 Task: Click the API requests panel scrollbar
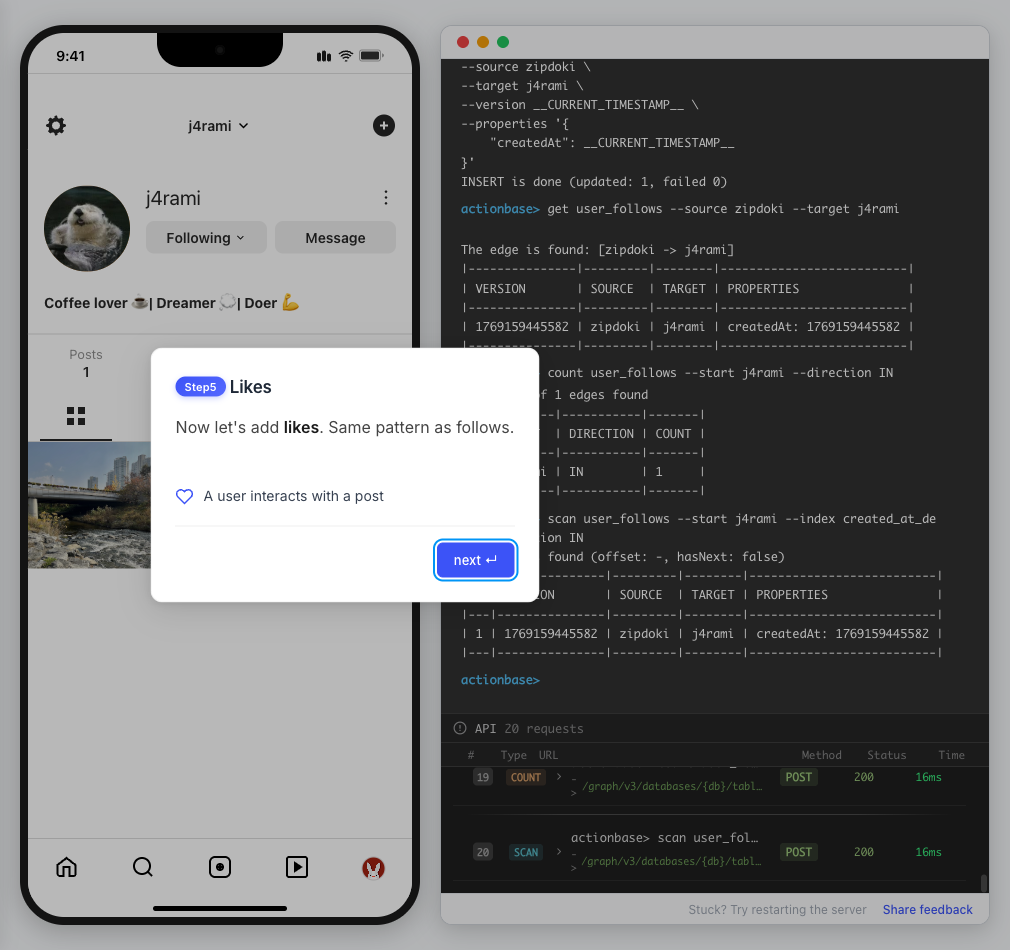[x=983, y=883]
